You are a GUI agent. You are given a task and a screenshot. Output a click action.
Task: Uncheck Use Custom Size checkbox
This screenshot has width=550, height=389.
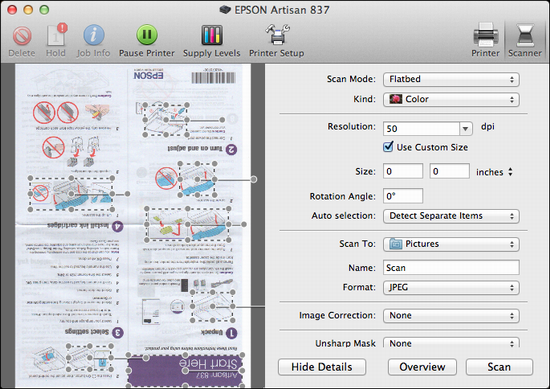point(388,147)
